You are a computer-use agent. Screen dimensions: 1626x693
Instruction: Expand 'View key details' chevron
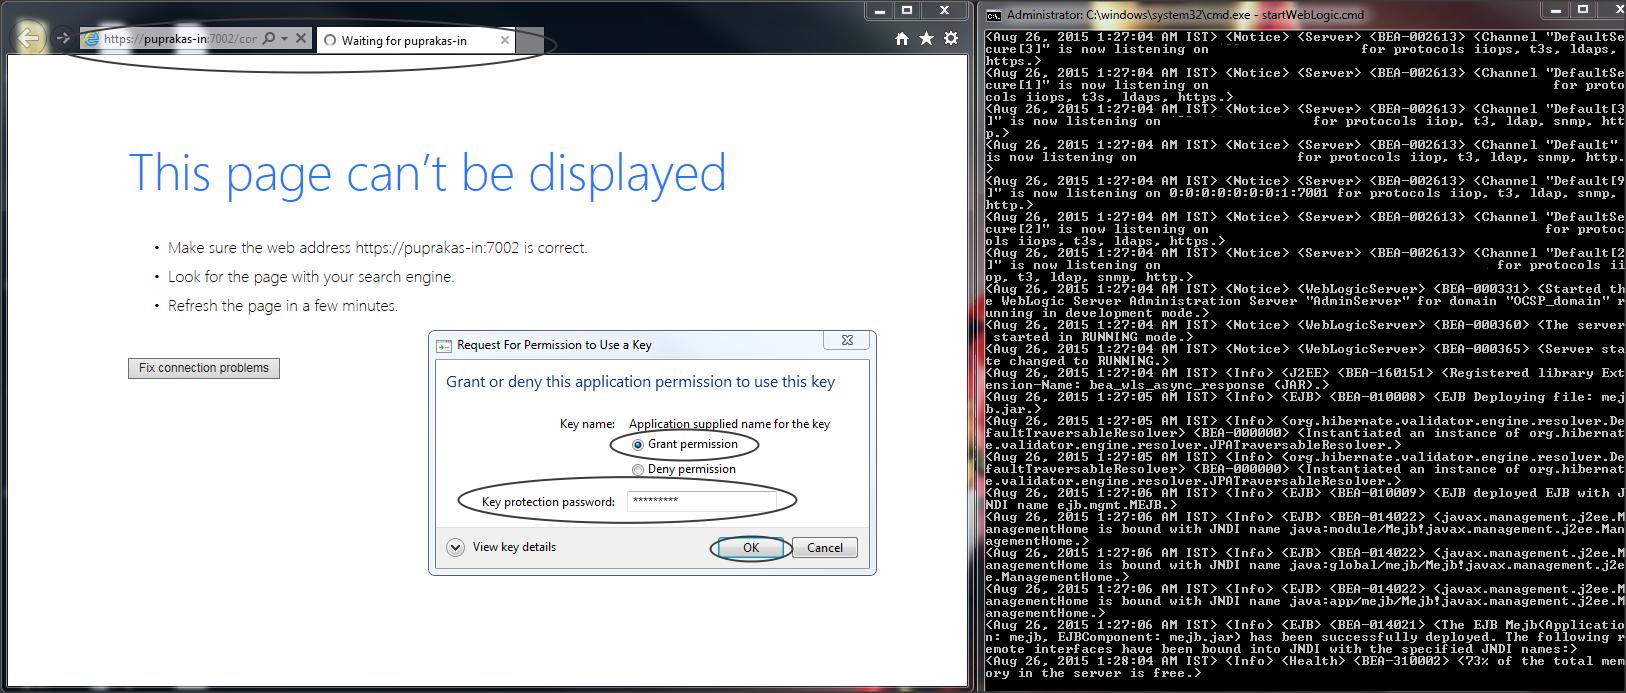click(456, 547)
